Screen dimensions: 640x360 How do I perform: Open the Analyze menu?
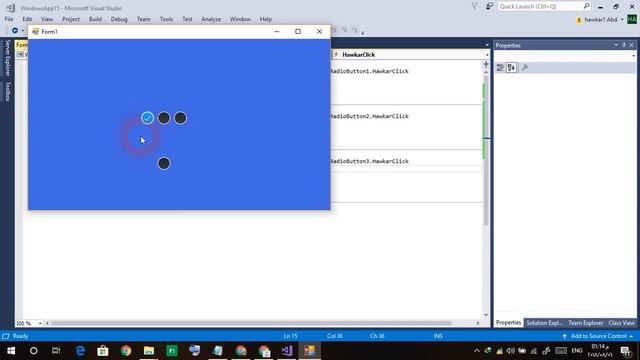click(211, 19)
